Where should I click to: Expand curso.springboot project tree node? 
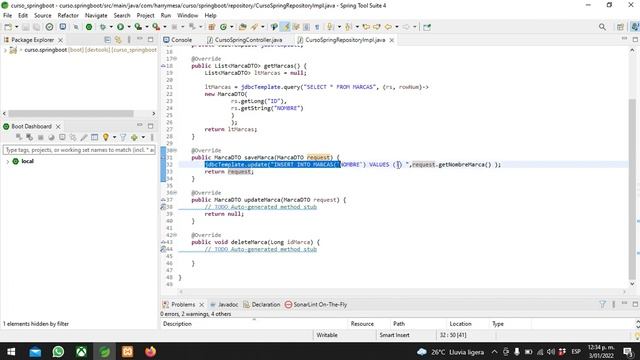[x=5, y=50]
